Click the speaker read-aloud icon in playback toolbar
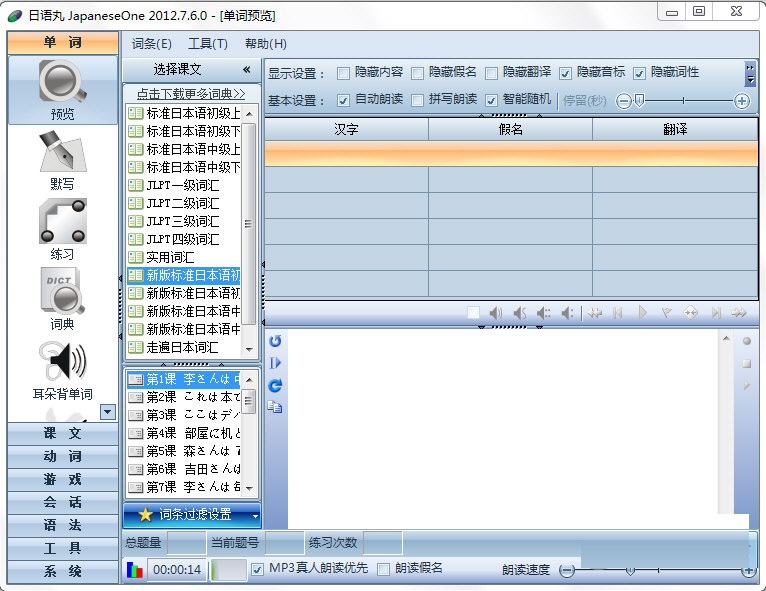766x591 pixels. click(x=495, y=313)
